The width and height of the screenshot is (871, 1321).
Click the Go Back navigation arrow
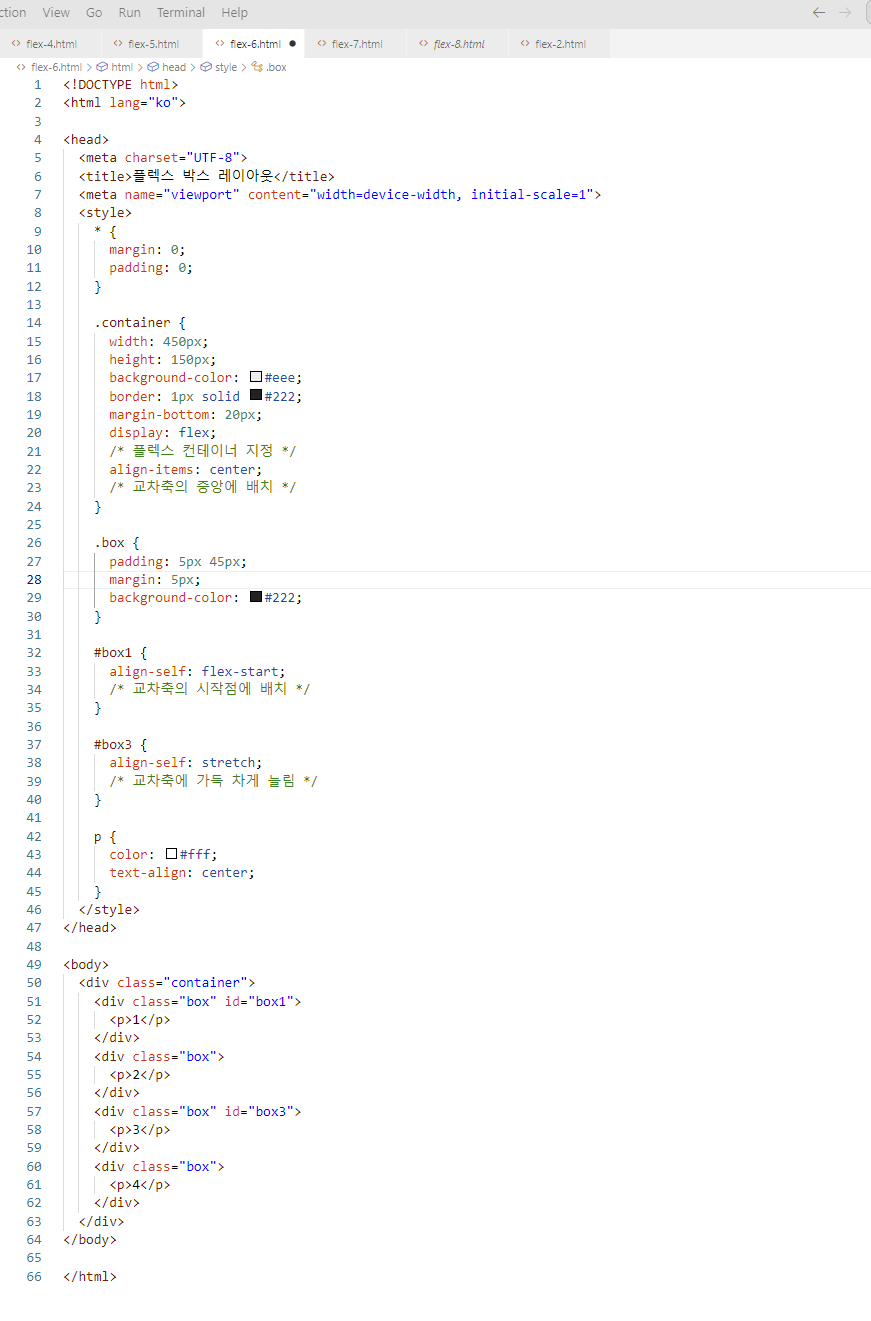pos(819,13)
